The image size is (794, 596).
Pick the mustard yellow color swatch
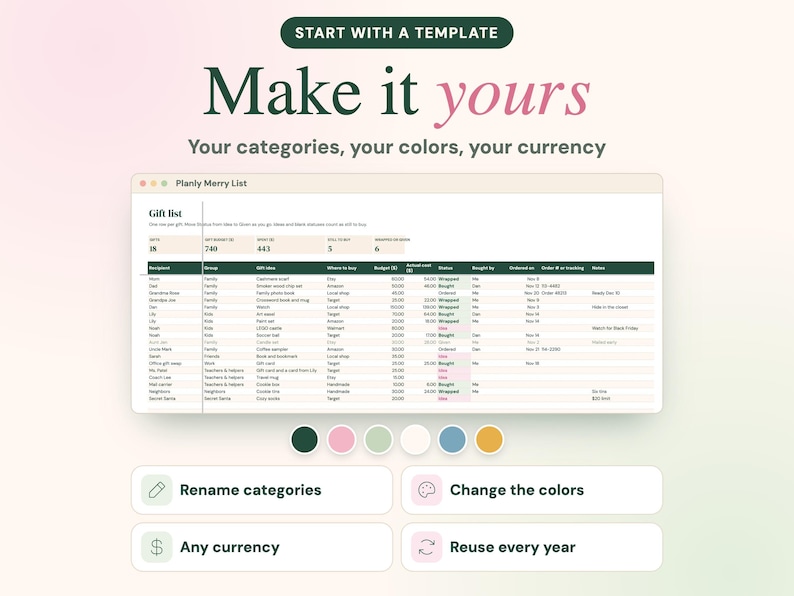(489, 439)
